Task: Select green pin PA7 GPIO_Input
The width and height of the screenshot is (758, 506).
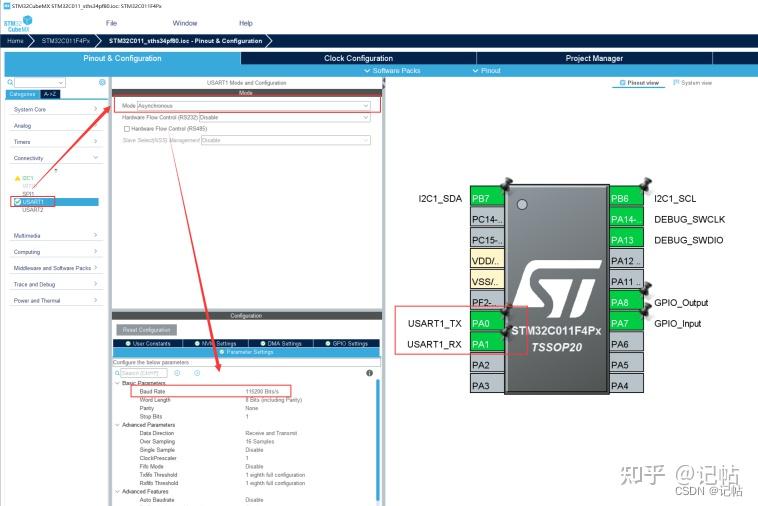Action: (x=627, y=323)
